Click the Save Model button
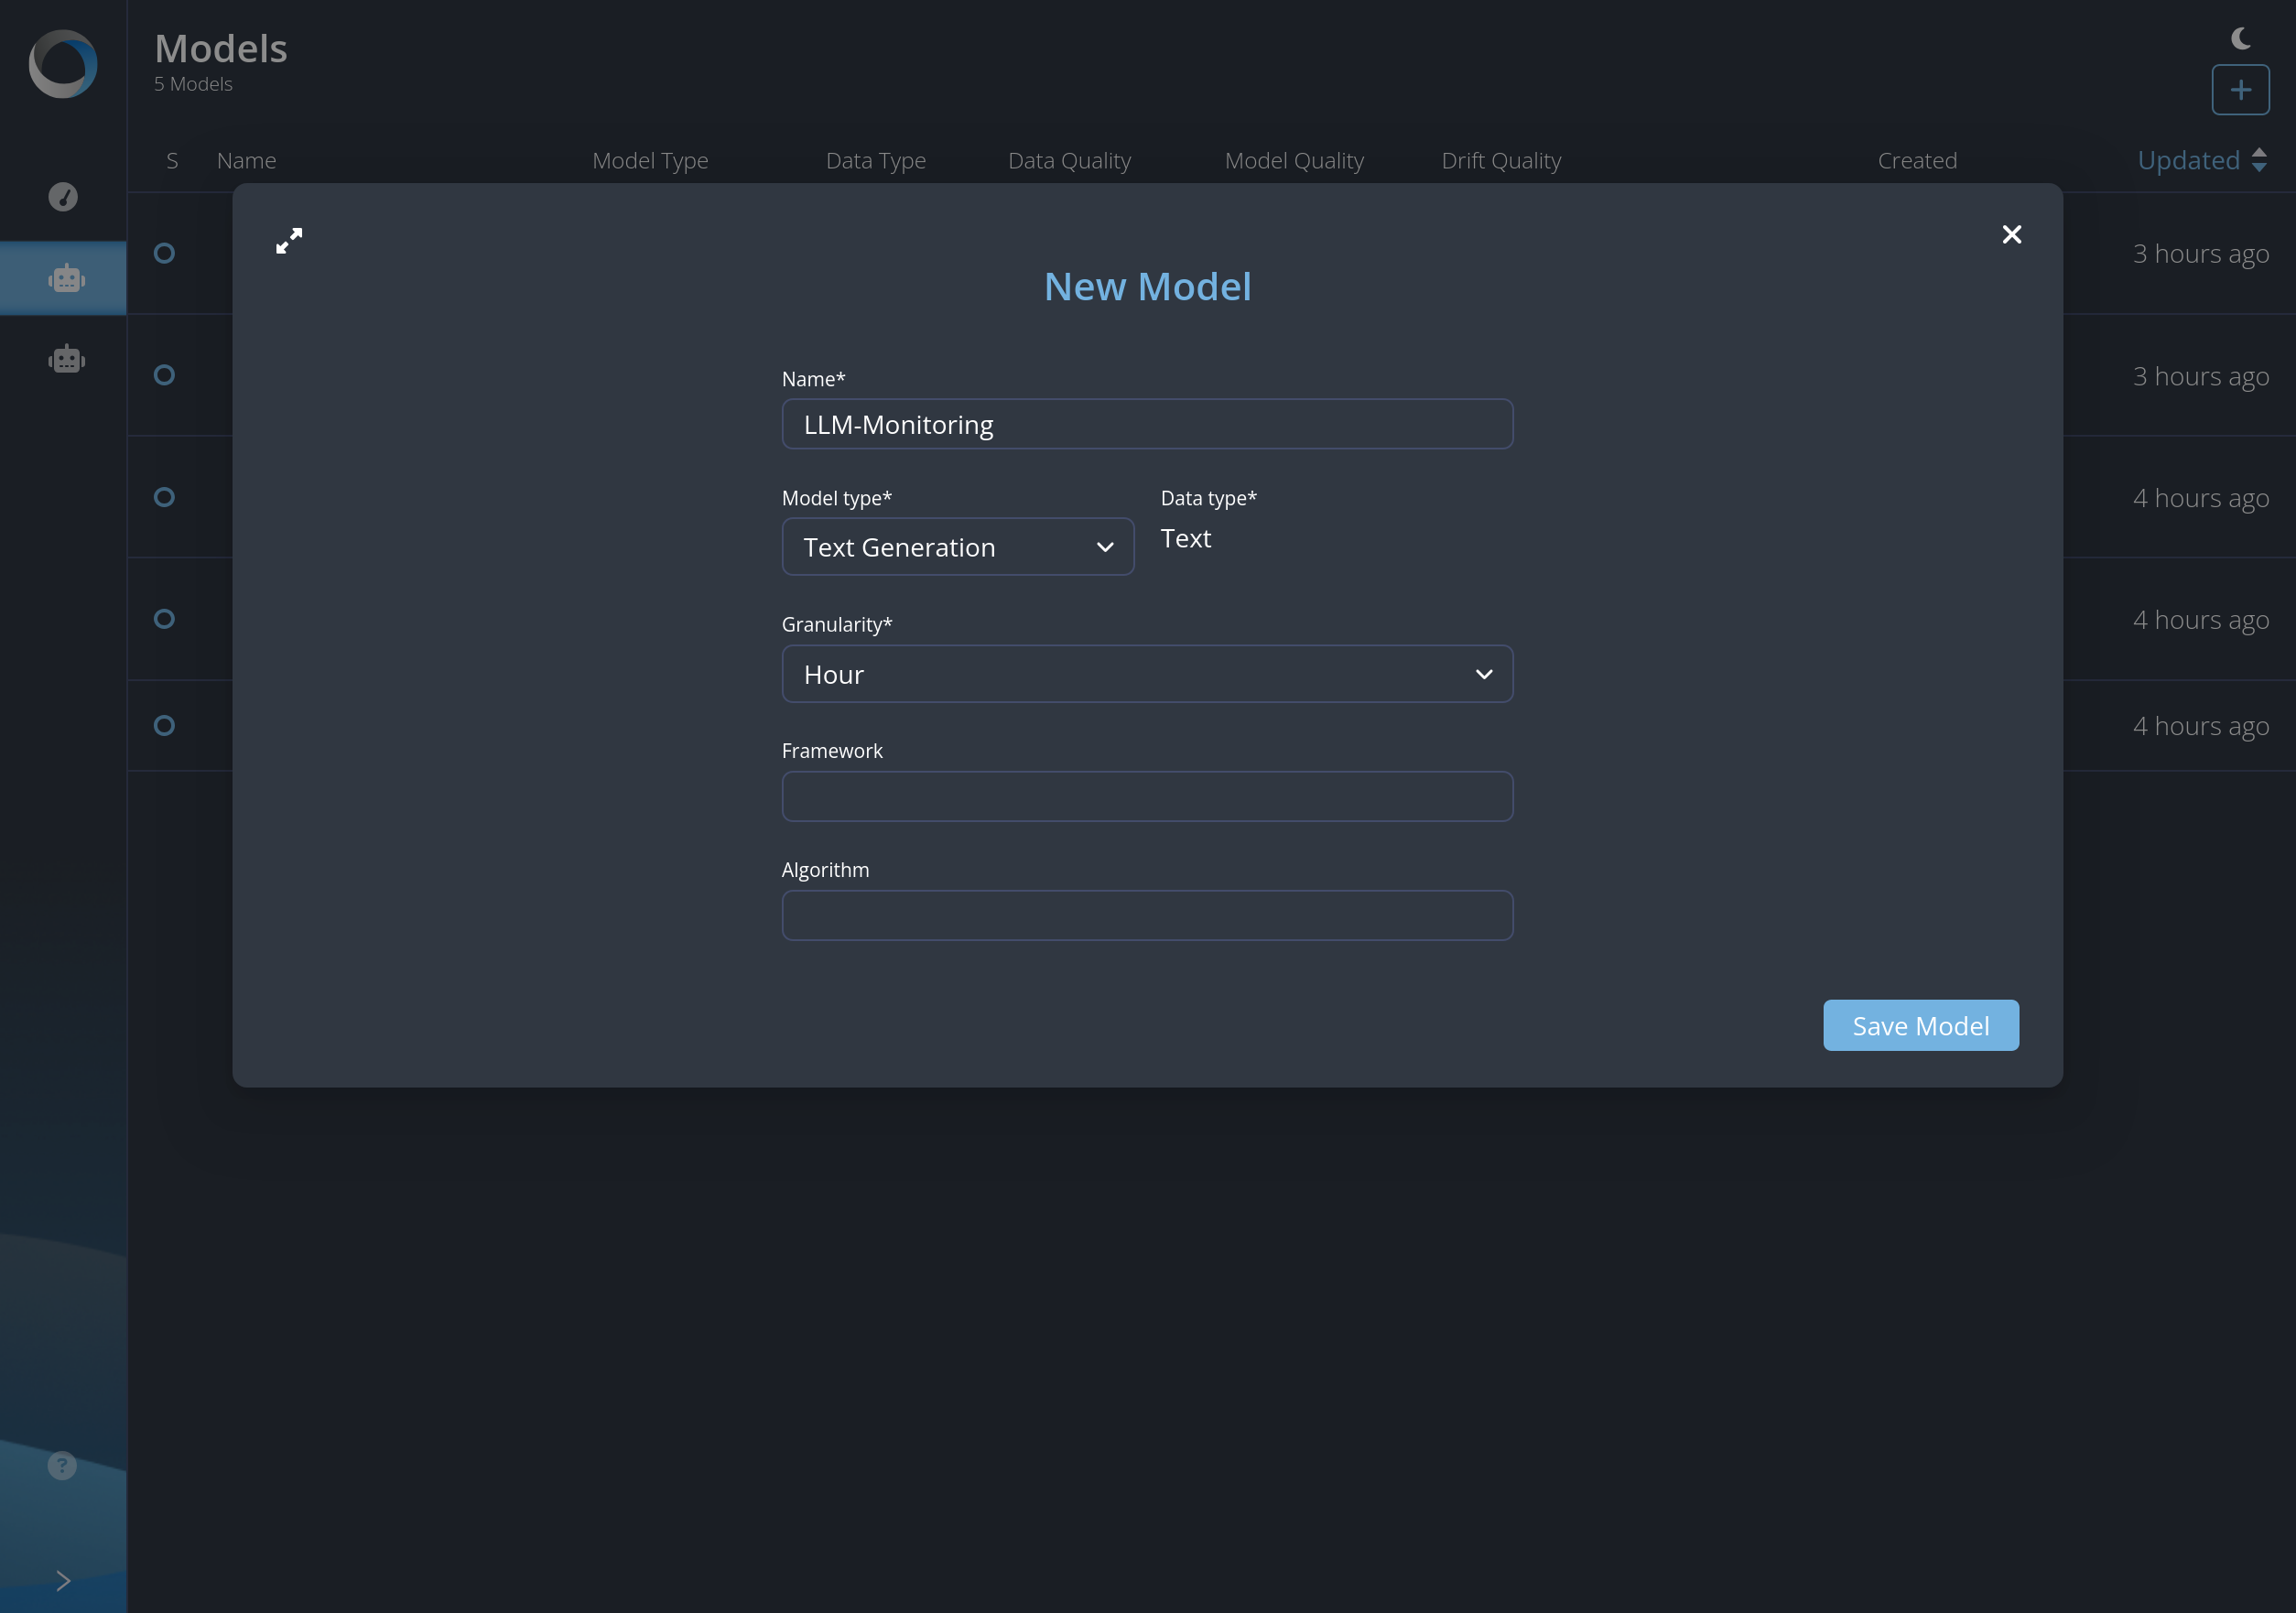 tap(1920, 1025)
